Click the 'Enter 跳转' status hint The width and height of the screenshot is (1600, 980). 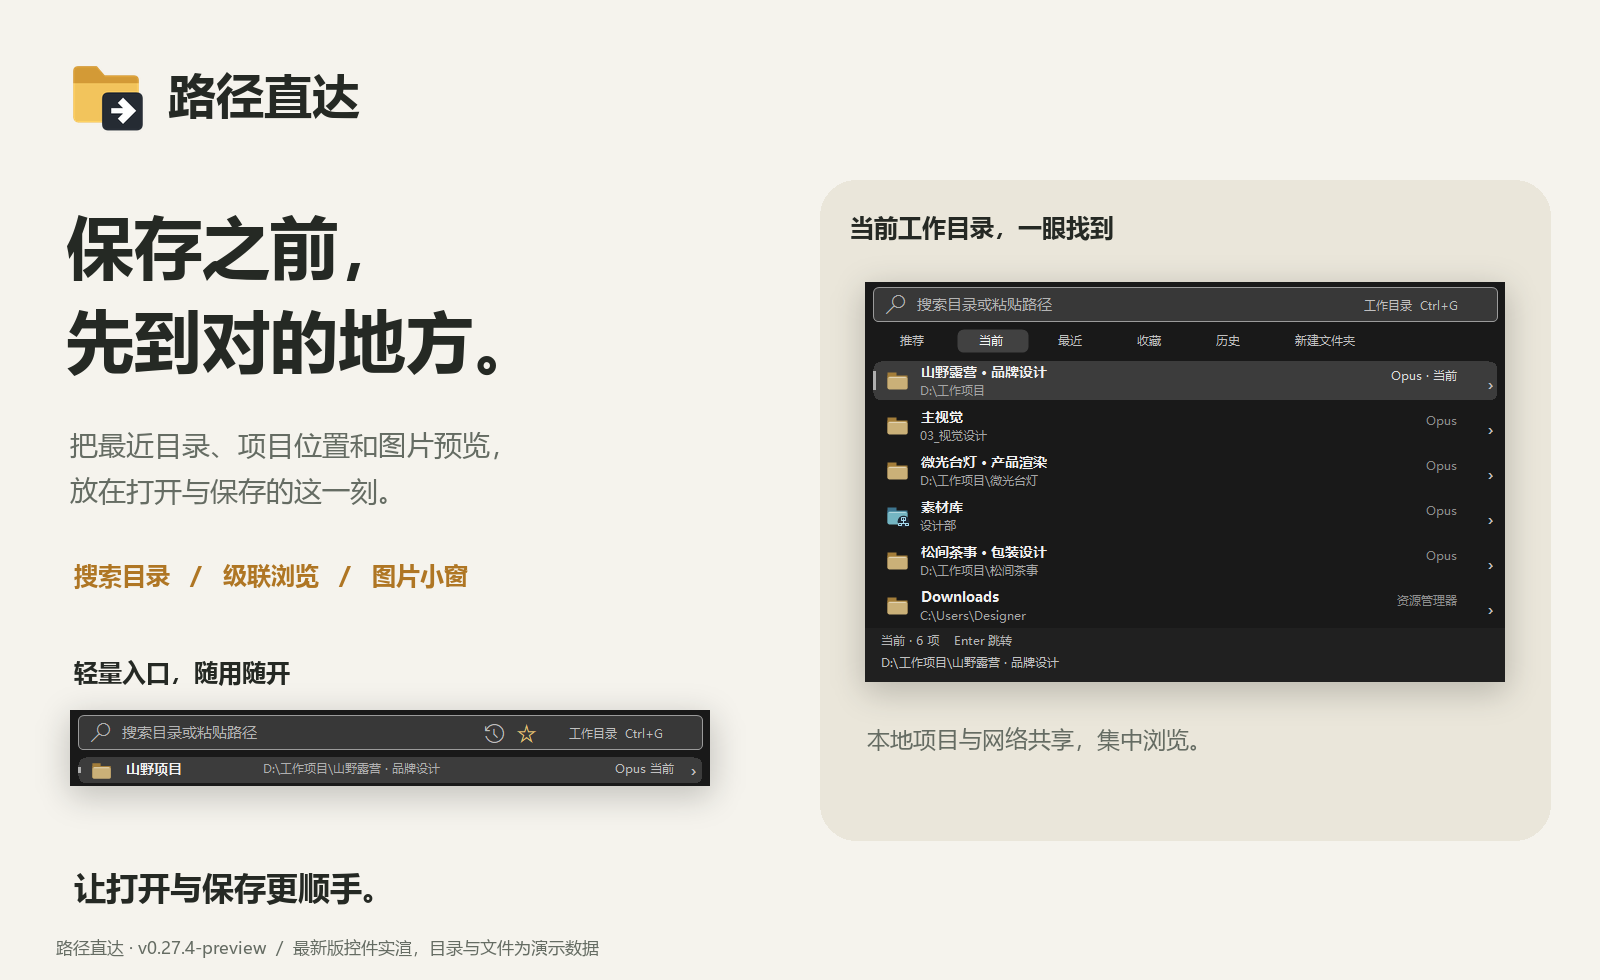tap(983, 641)
